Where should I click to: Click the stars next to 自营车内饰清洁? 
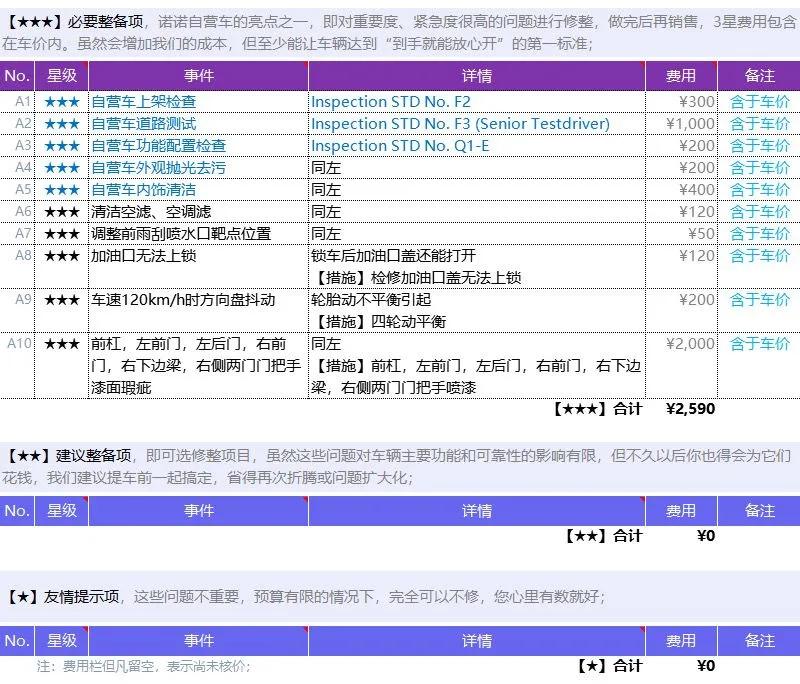coord(62,189)
